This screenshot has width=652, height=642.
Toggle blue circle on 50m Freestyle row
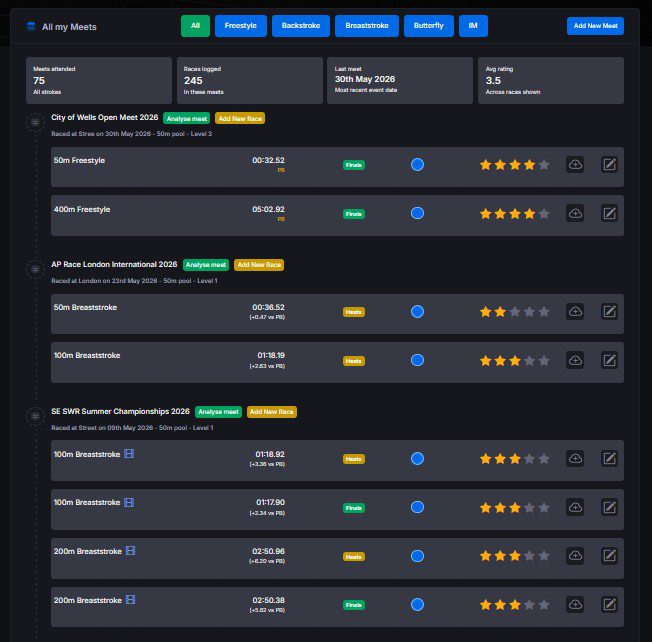[x=417, y=165]
